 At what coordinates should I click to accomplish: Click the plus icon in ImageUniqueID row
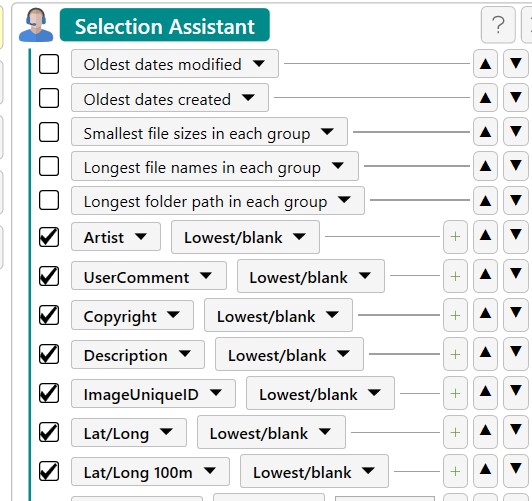point(455,393)
